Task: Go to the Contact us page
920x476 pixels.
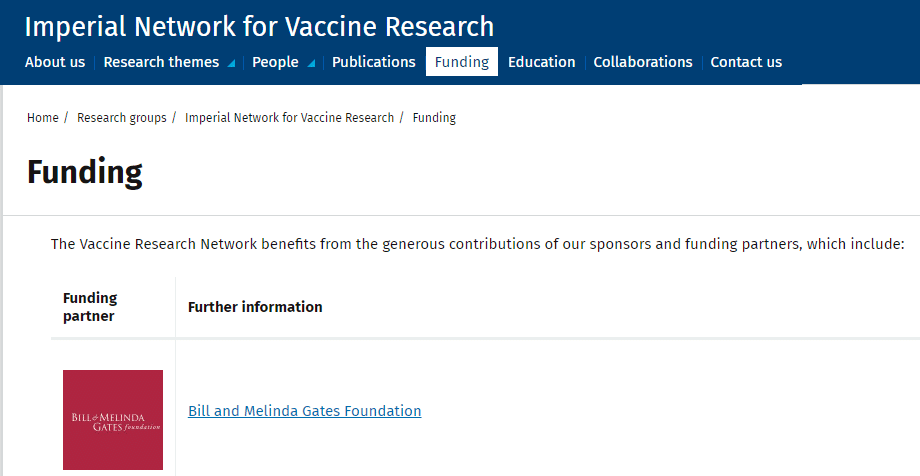Action: point(746,62)
